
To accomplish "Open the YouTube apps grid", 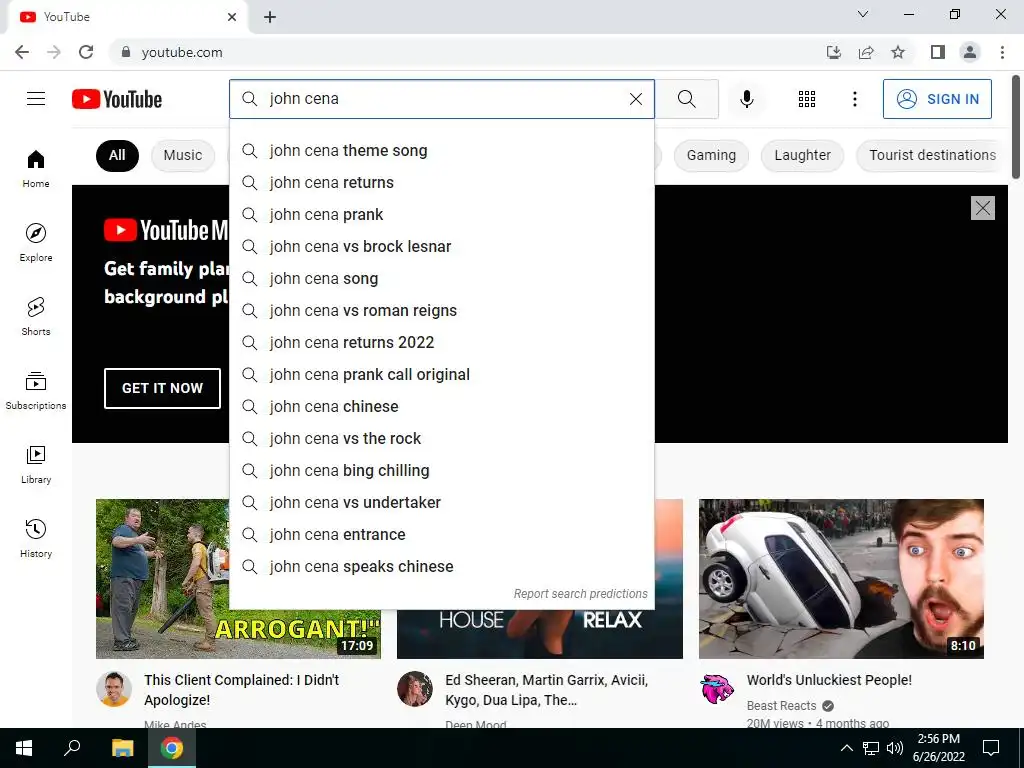I will [x=807, y=99].
